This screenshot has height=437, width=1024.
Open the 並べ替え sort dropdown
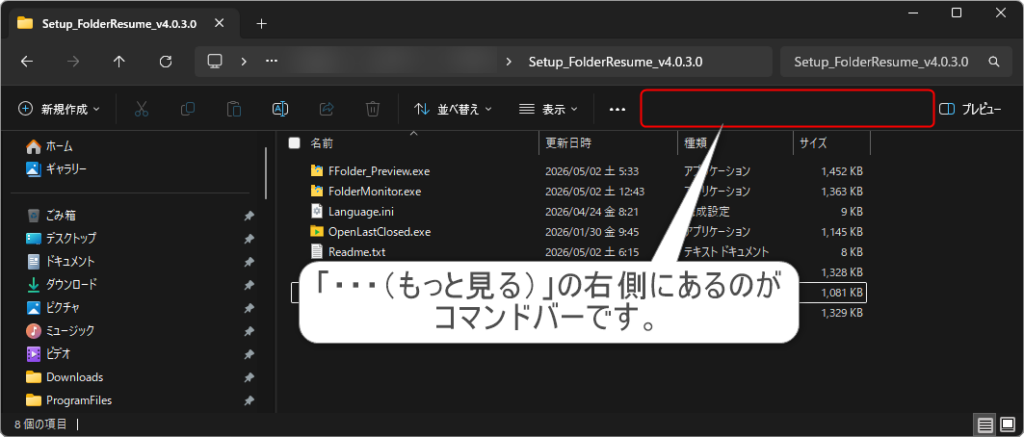click(x=453, y=109)
